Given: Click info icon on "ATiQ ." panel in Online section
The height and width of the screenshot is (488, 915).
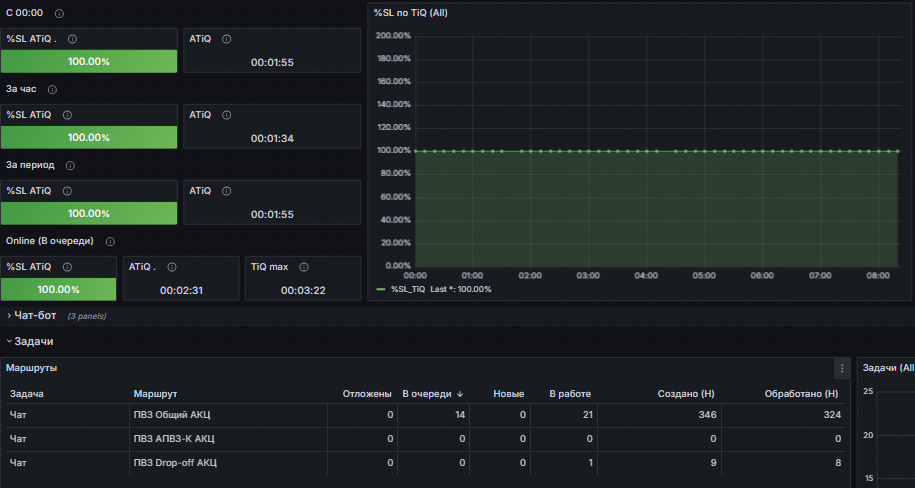Looking at the screenshot, I should 171,267.
